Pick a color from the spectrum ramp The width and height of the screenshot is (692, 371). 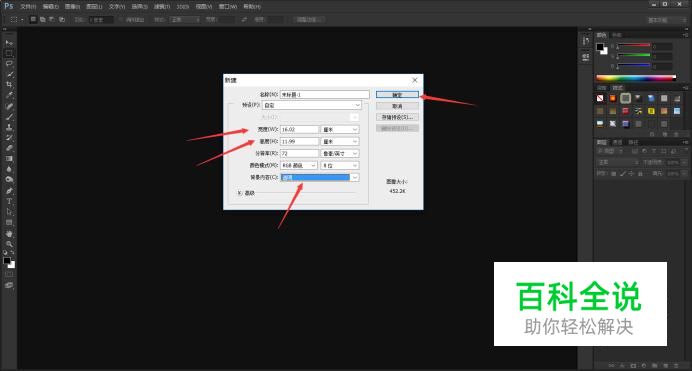636,78
